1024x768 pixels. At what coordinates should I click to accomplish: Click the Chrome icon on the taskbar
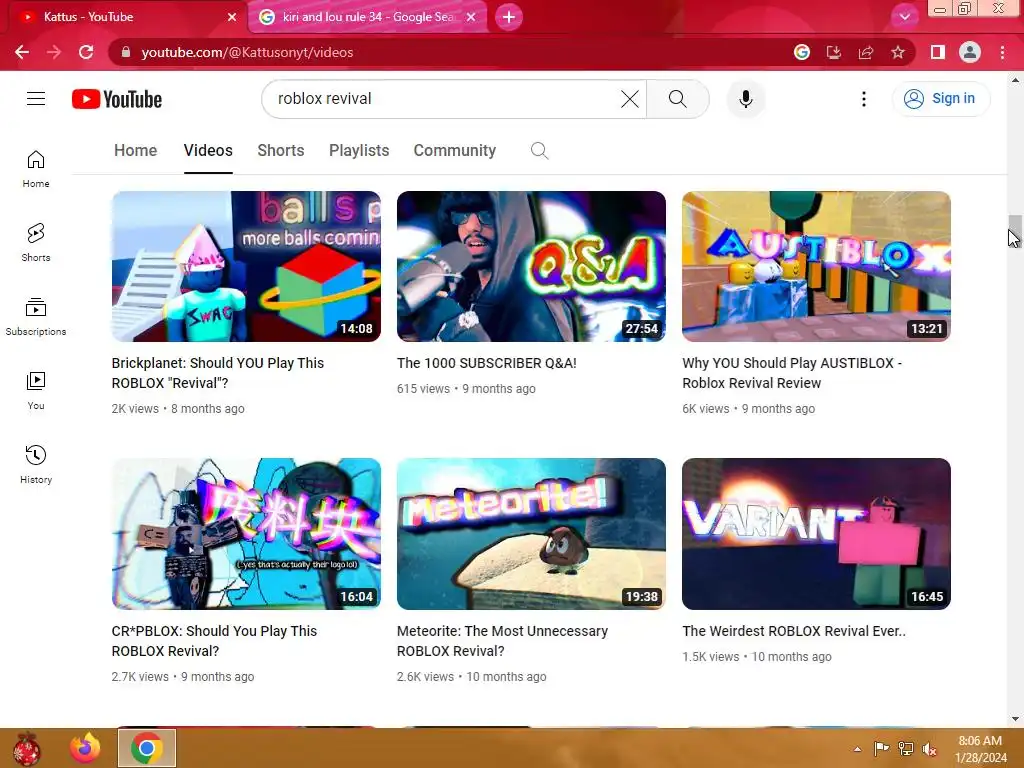coord(147,748)
